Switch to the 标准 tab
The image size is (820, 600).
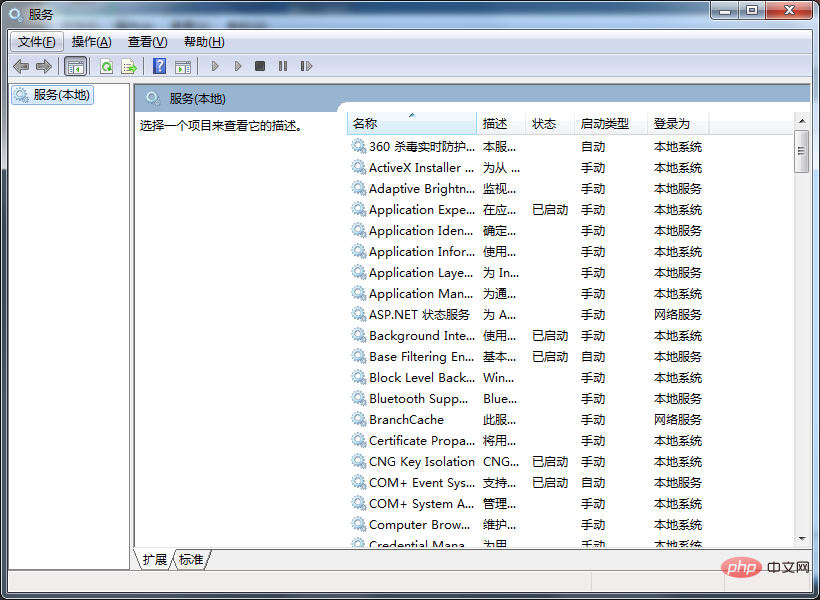point(191,560)
